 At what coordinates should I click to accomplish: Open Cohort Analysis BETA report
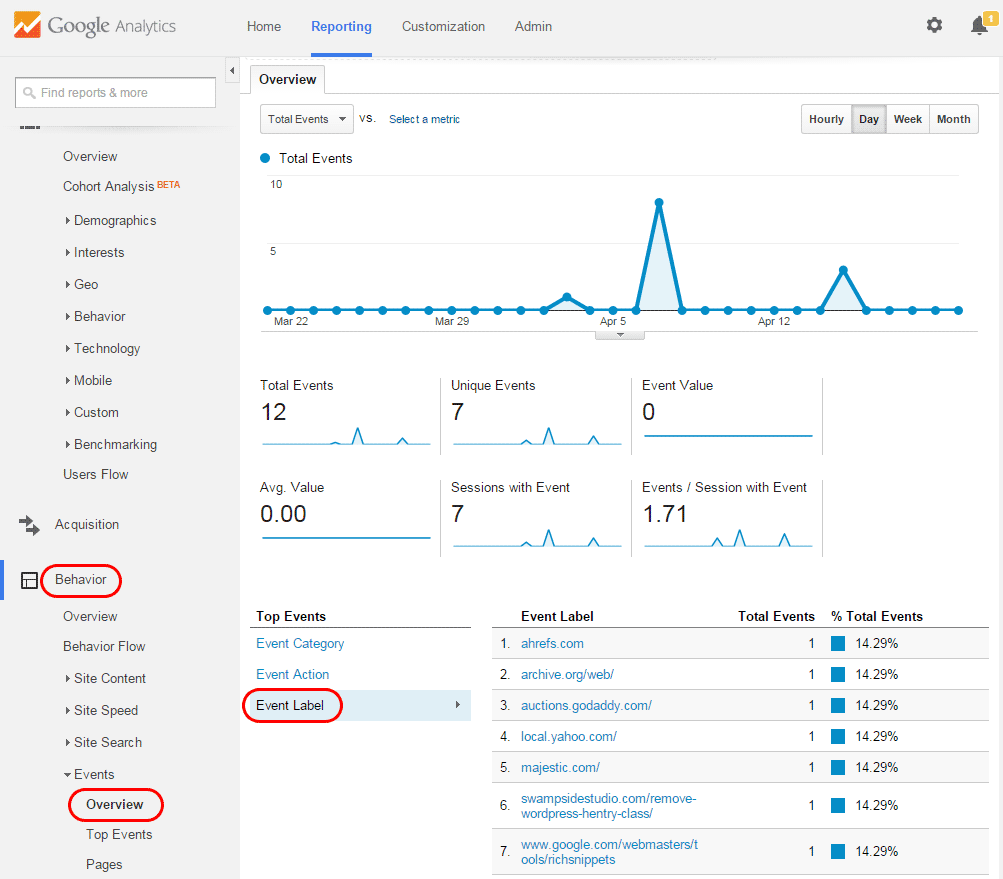[x=122, y=186]
